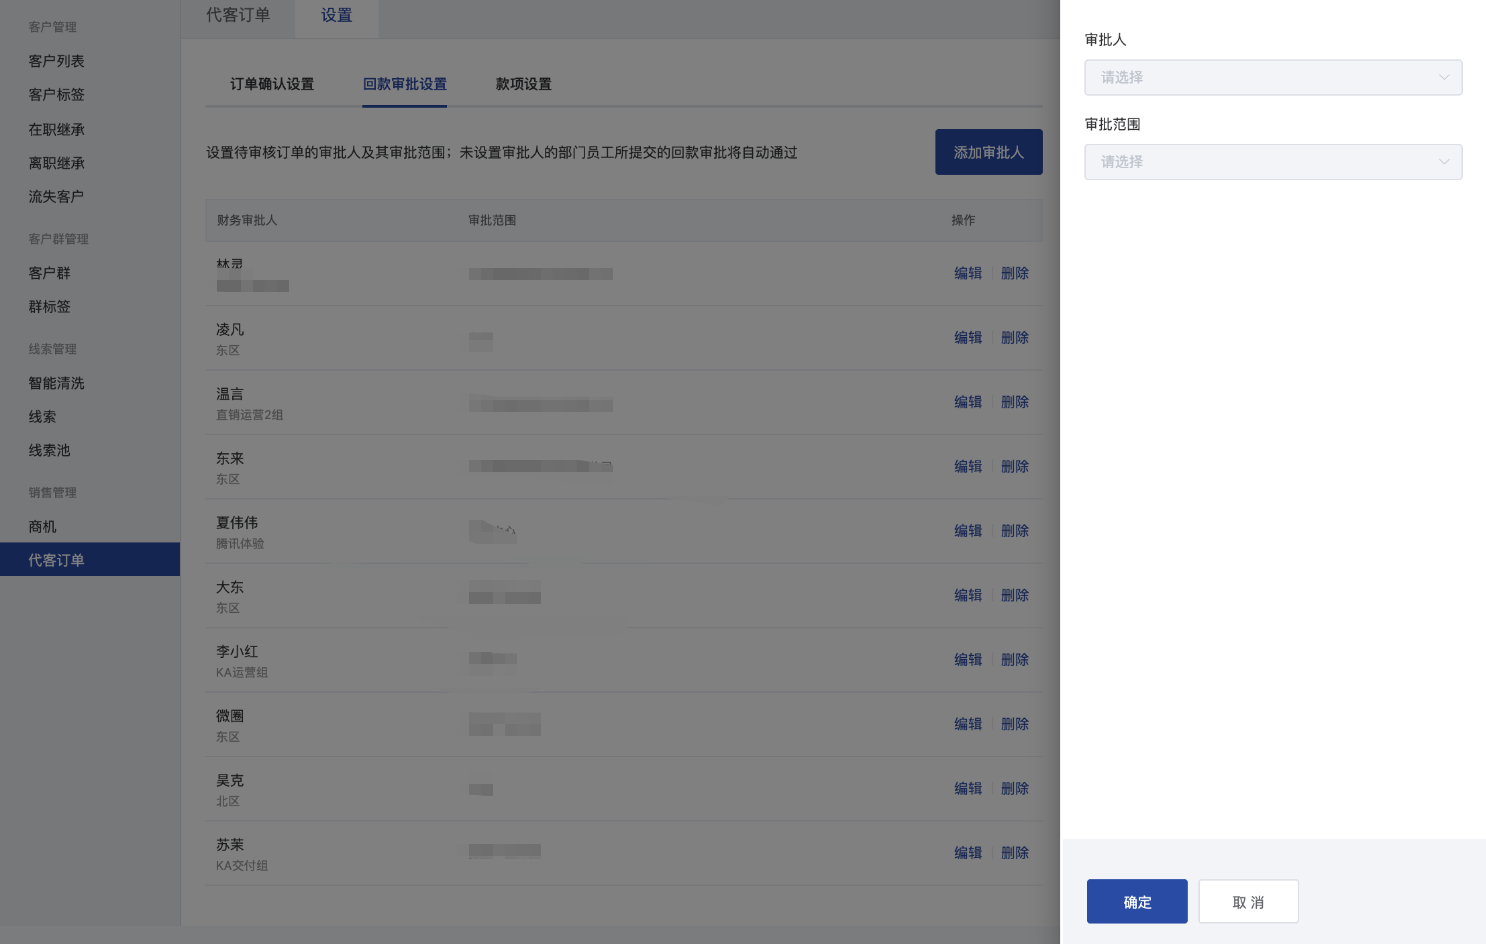Screen dimensions: 1486x944
Task: Edit the approver 凌凡
Action: pos(968,338)
